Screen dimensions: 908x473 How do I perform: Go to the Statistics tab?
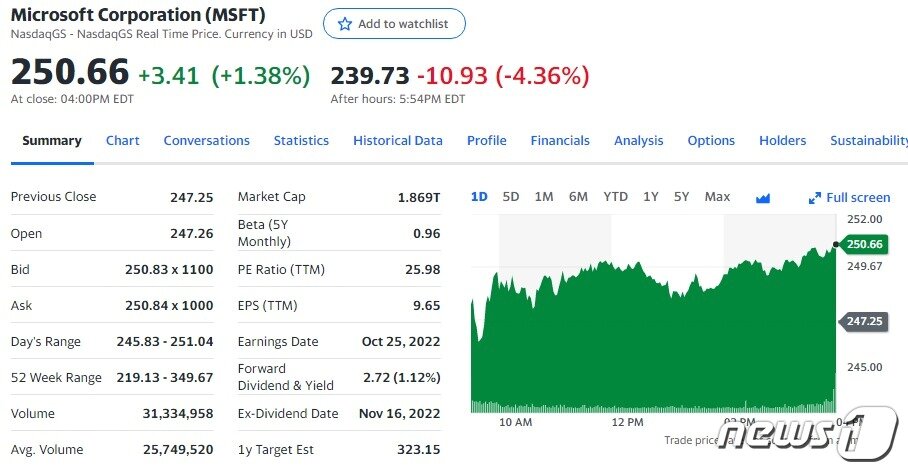(301, 141)
